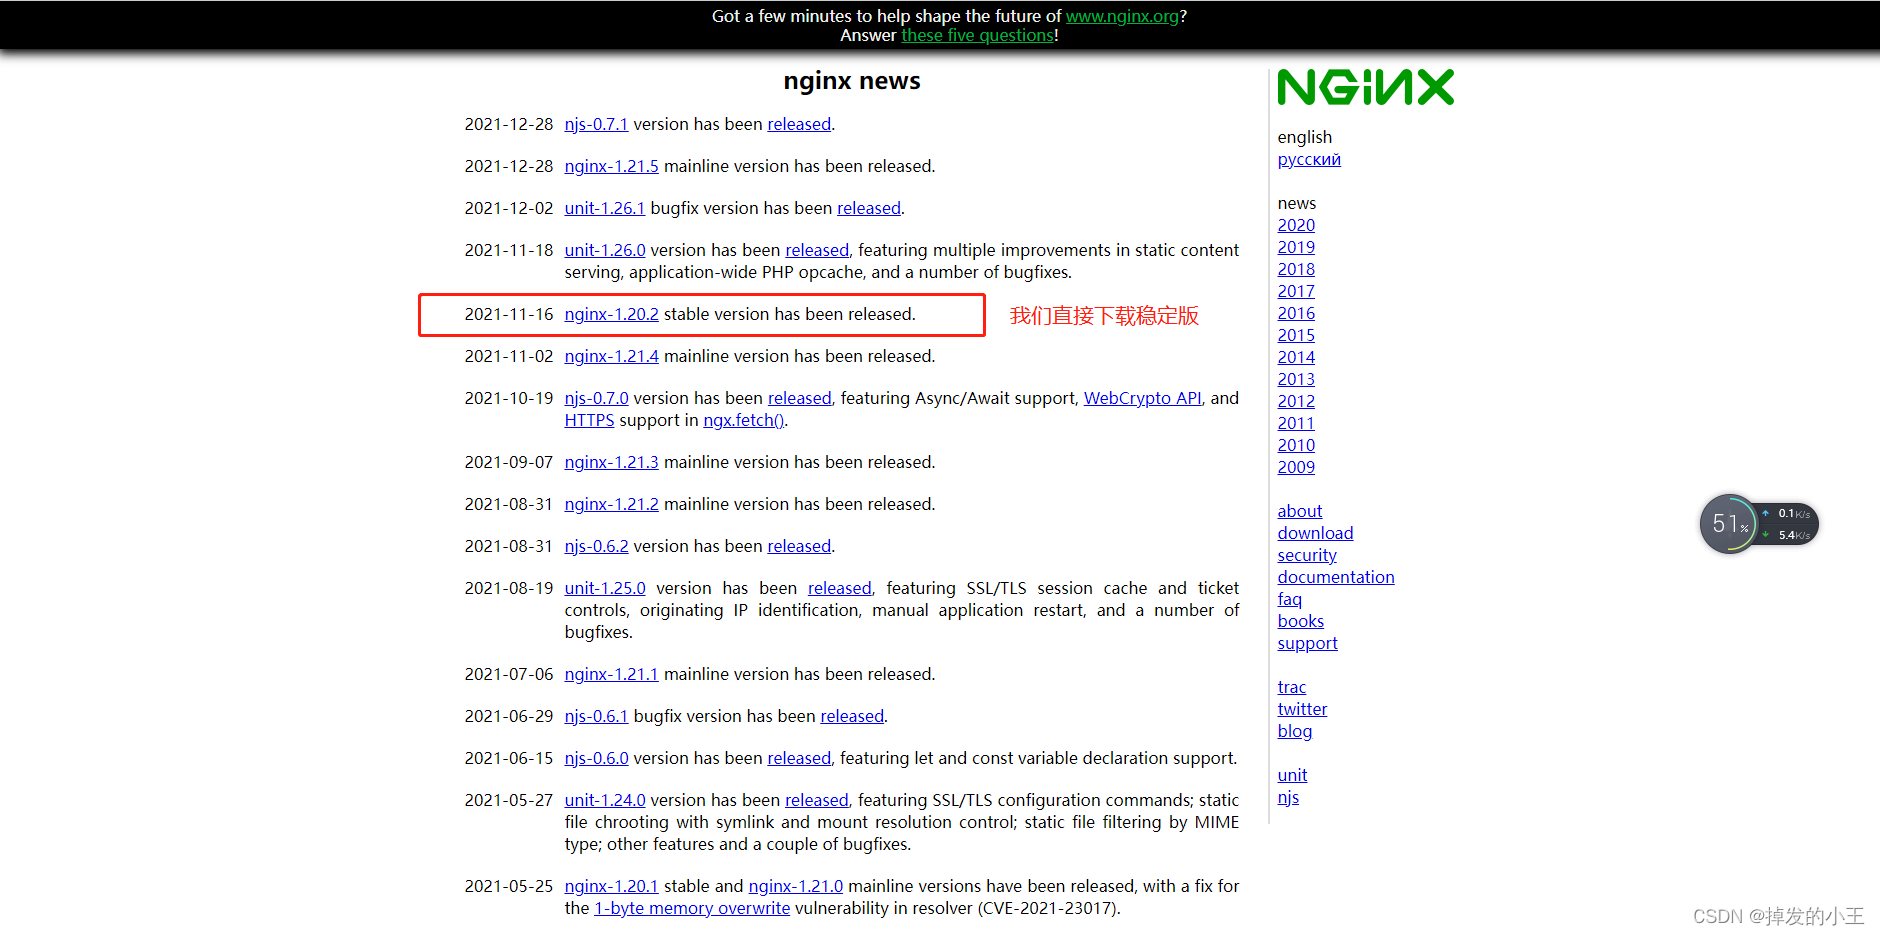View 2015 news archive

coord(1296,335)
